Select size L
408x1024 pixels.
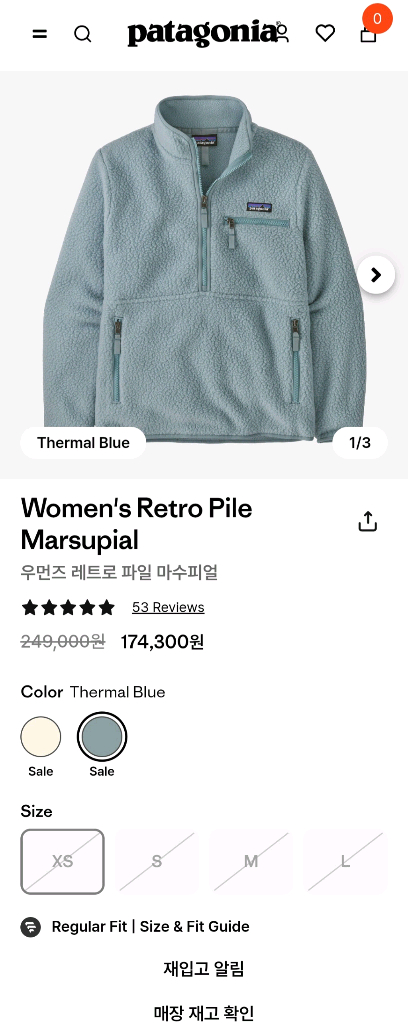coord(345,861)
